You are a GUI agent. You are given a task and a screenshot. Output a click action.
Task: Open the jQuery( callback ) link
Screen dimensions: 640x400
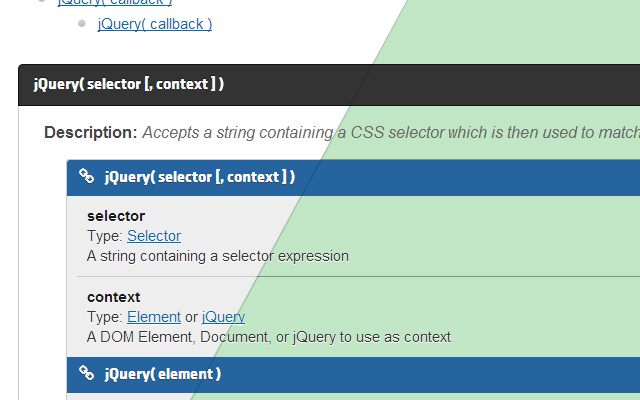click(x=154, y=23)
